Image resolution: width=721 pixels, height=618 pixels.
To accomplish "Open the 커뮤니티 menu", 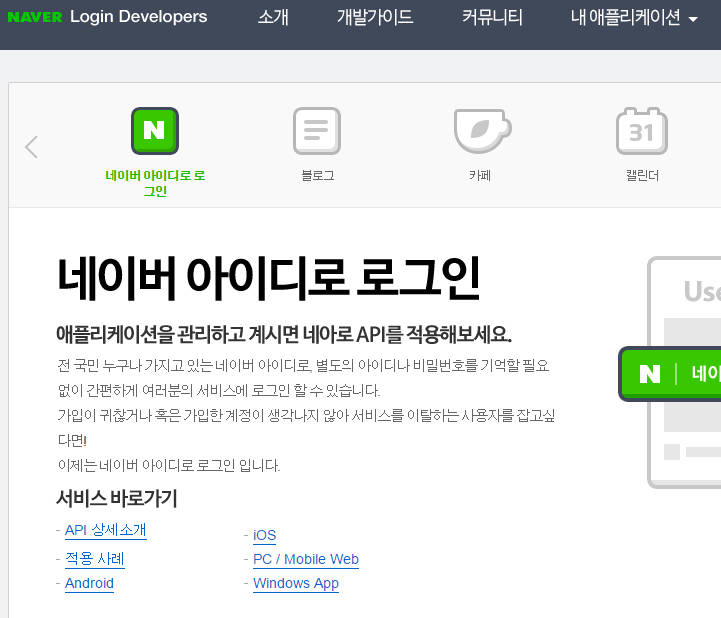I will (492, 17).
